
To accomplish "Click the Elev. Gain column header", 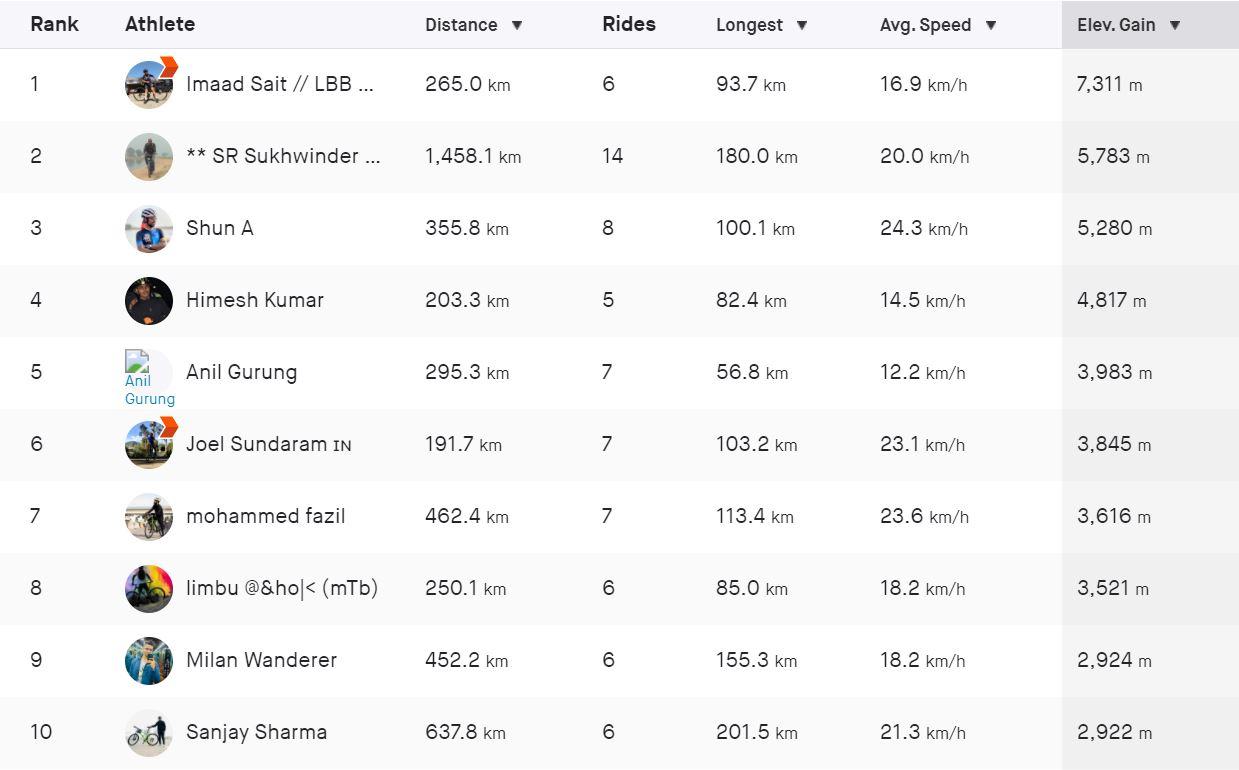I will point(1116,25).
